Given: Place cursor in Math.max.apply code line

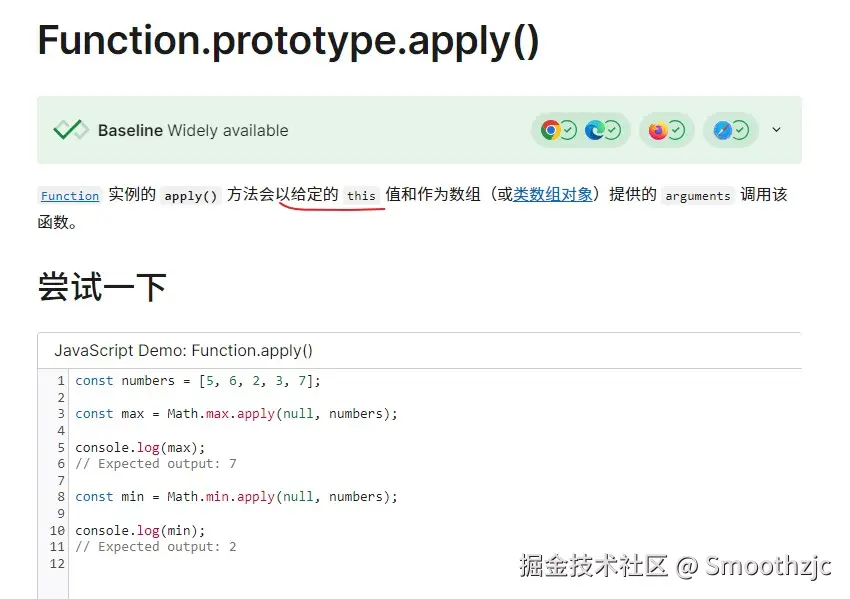Looking at the screenshot, I should tap(236, 413).
